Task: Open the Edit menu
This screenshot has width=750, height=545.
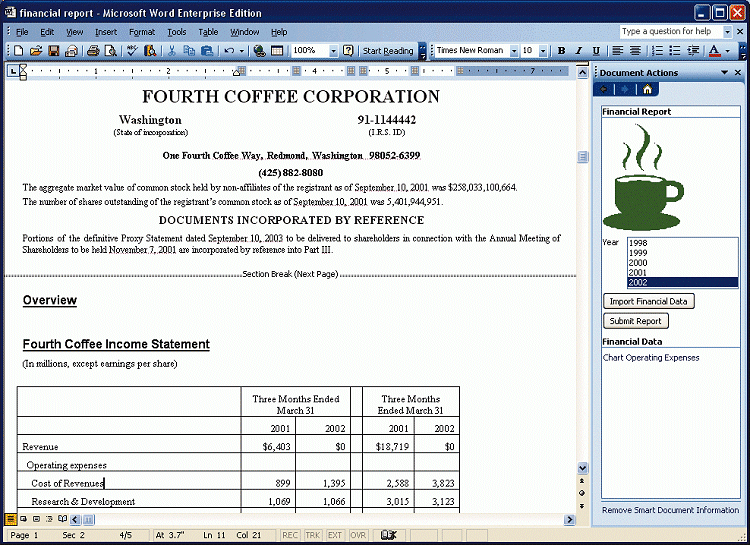Action: point(47,32)
